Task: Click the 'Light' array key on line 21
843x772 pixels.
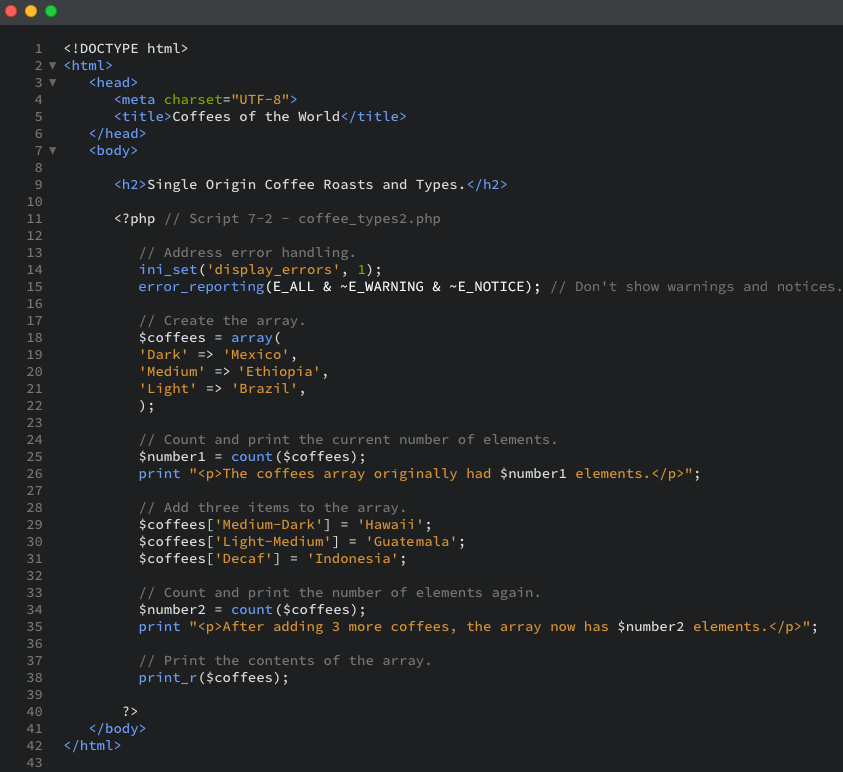Action: tap(168, 389)
